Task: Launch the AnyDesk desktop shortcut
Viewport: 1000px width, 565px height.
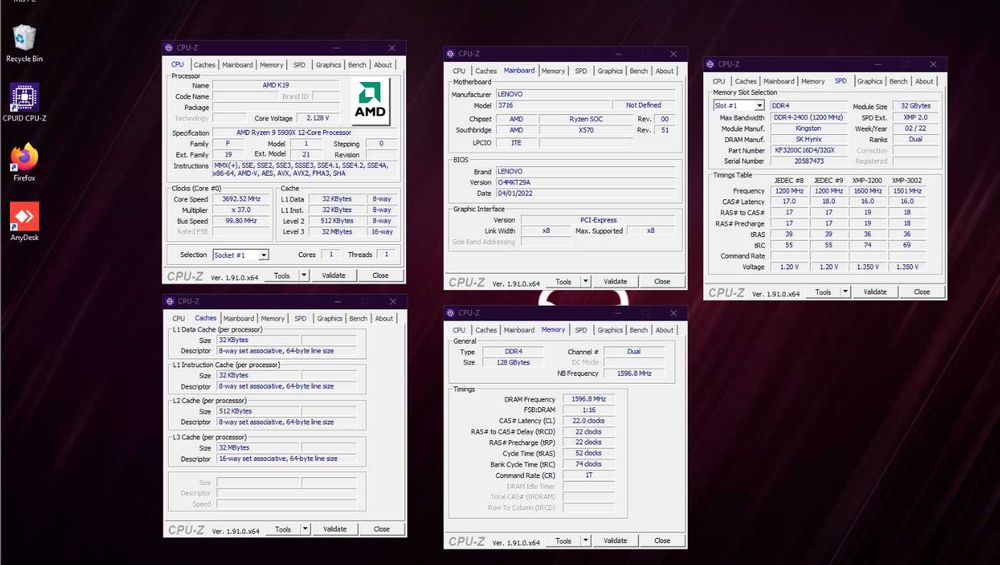Action: (x=24, y=221)
